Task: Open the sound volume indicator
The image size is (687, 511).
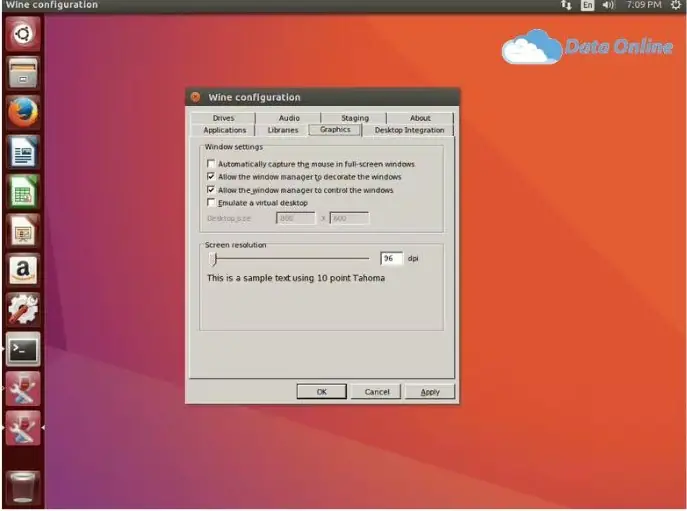Action: click(x=608, y=5)
